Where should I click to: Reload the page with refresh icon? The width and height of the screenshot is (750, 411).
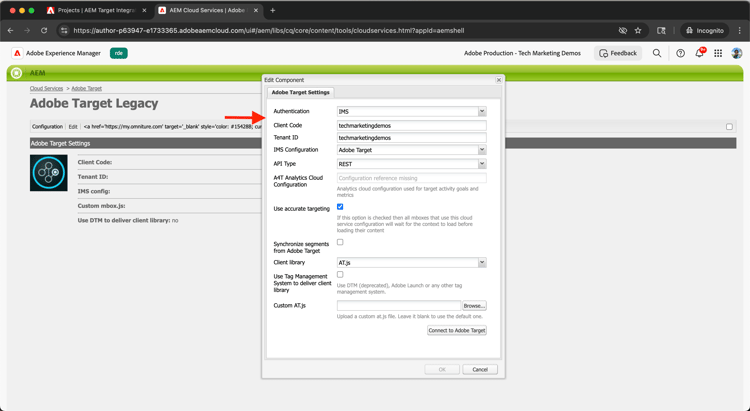(x=44, y=30)
